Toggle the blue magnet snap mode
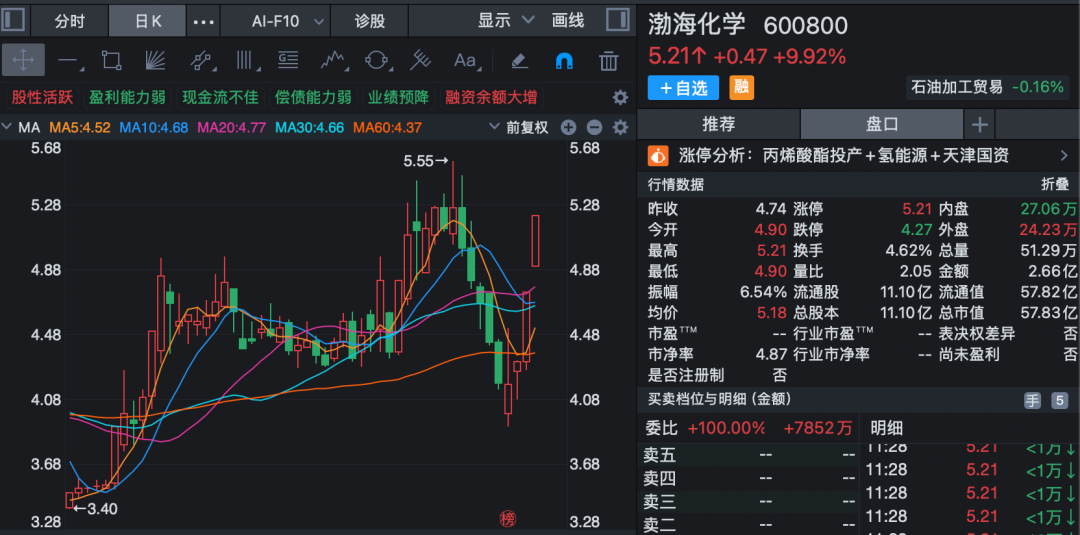1080x535 pixels. pos(564,60)
